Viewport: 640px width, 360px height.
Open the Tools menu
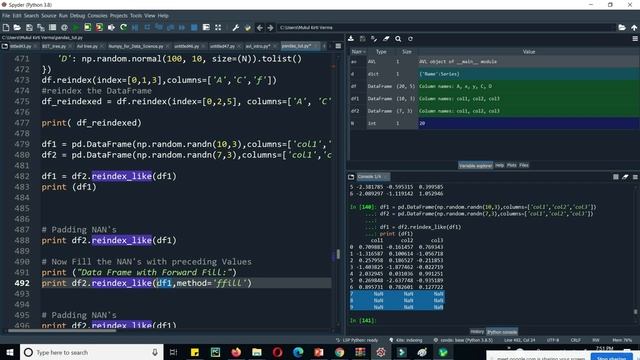click(x=136, y=16)
